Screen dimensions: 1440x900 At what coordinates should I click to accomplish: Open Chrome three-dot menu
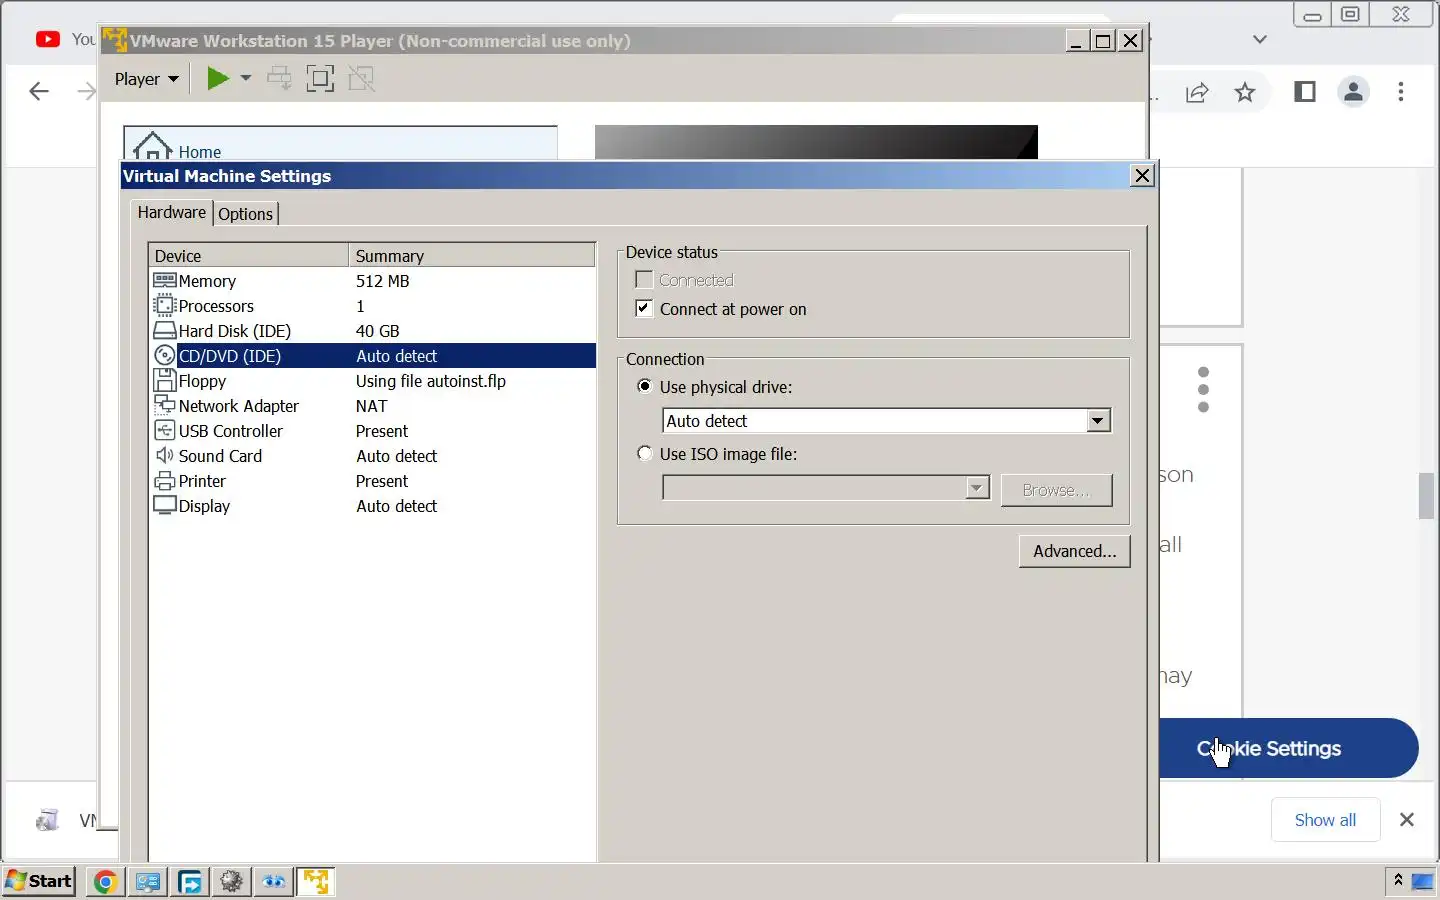pos(1401,92)
